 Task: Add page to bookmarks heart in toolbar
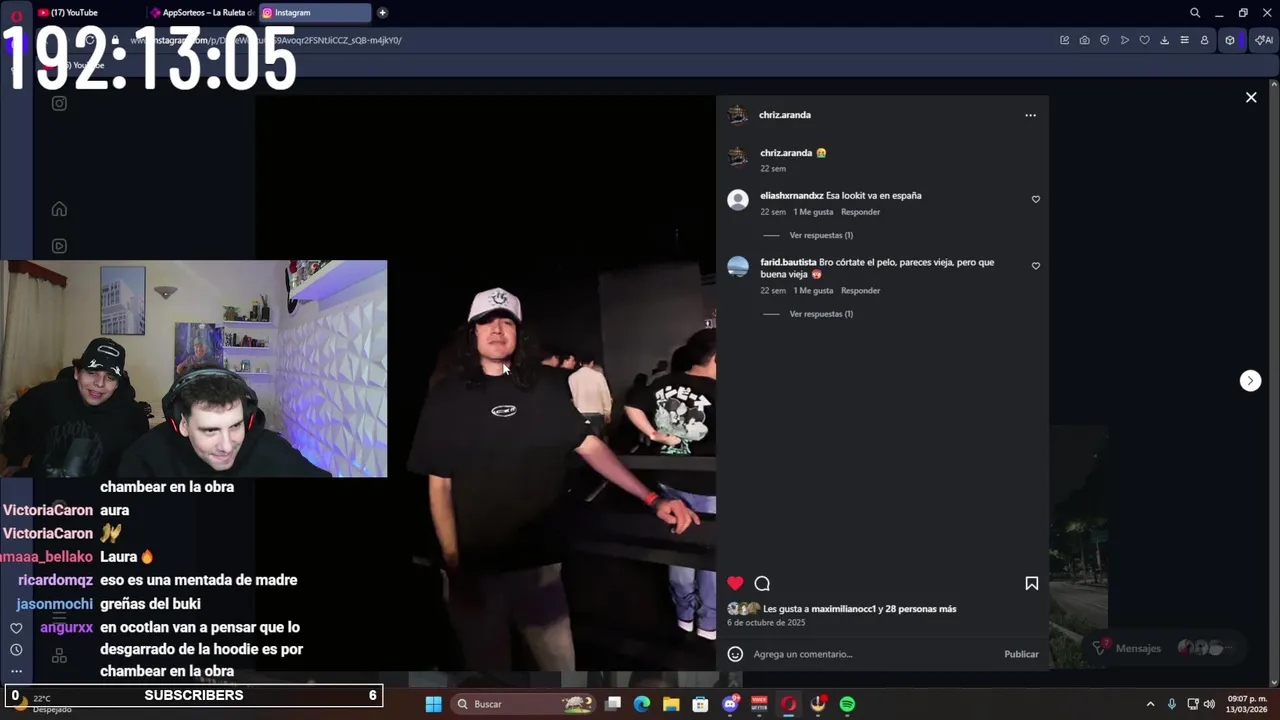tap(1144, 40)
